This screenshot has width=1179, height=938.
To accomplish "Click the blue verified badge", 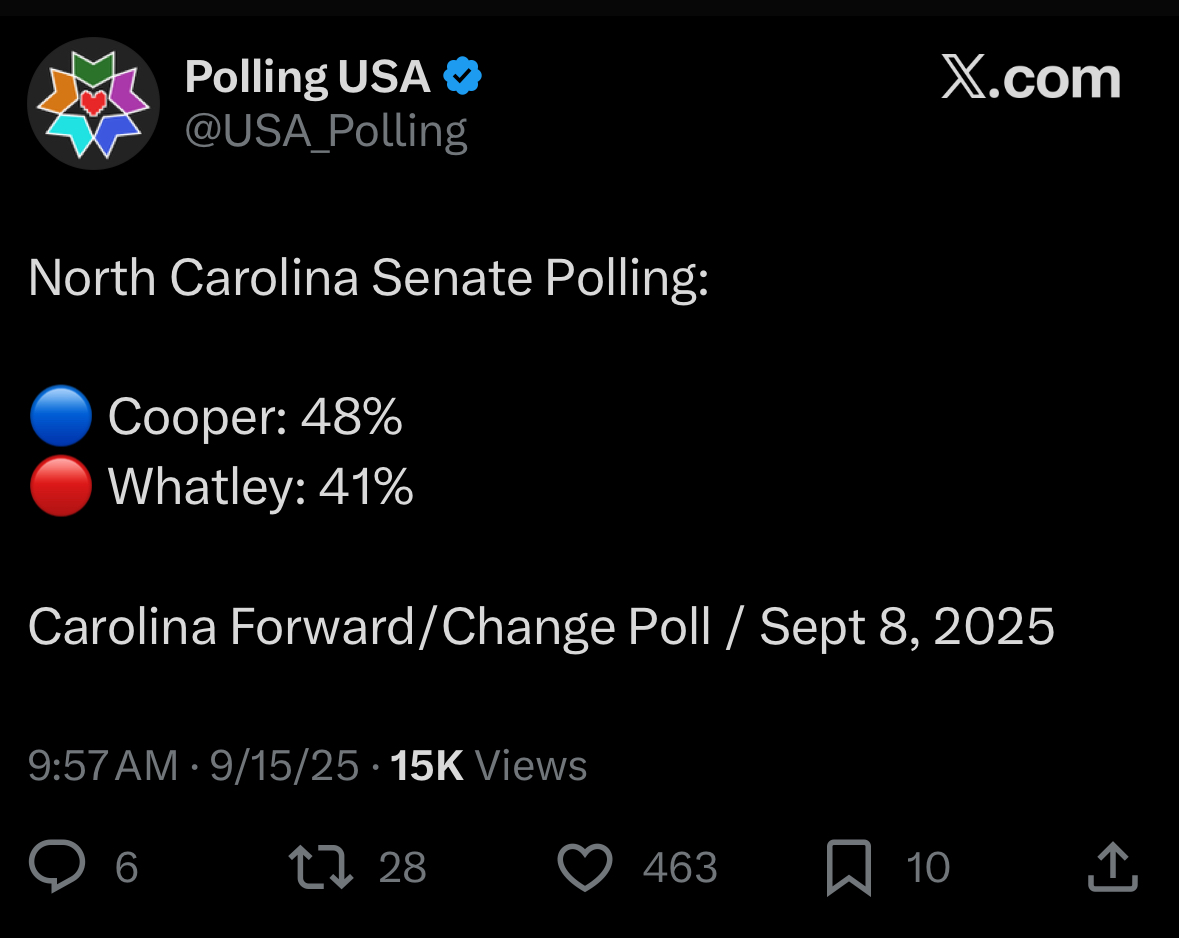I will pos(462,76).
